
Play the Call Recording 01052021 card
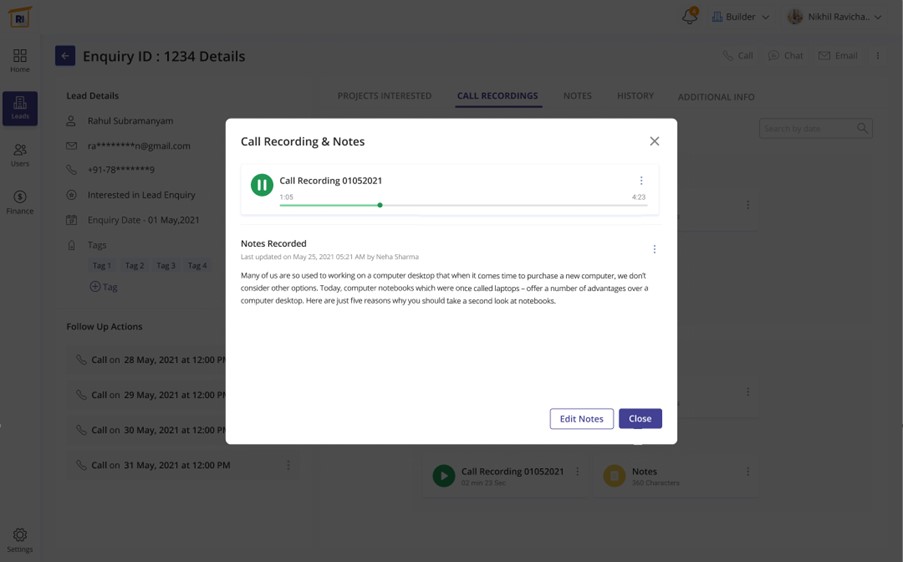443,476
